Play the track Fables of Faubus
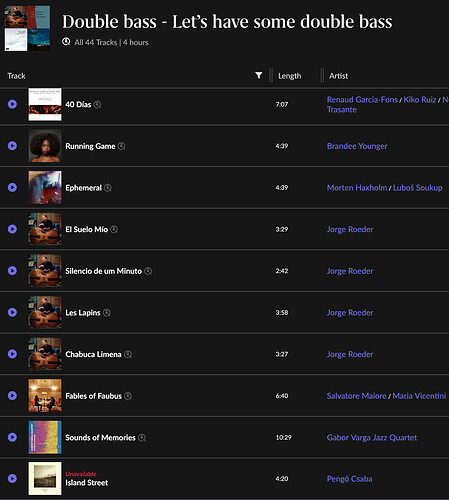Image resolution: width=449 pixels, height=500 pixels. (12, 396)
